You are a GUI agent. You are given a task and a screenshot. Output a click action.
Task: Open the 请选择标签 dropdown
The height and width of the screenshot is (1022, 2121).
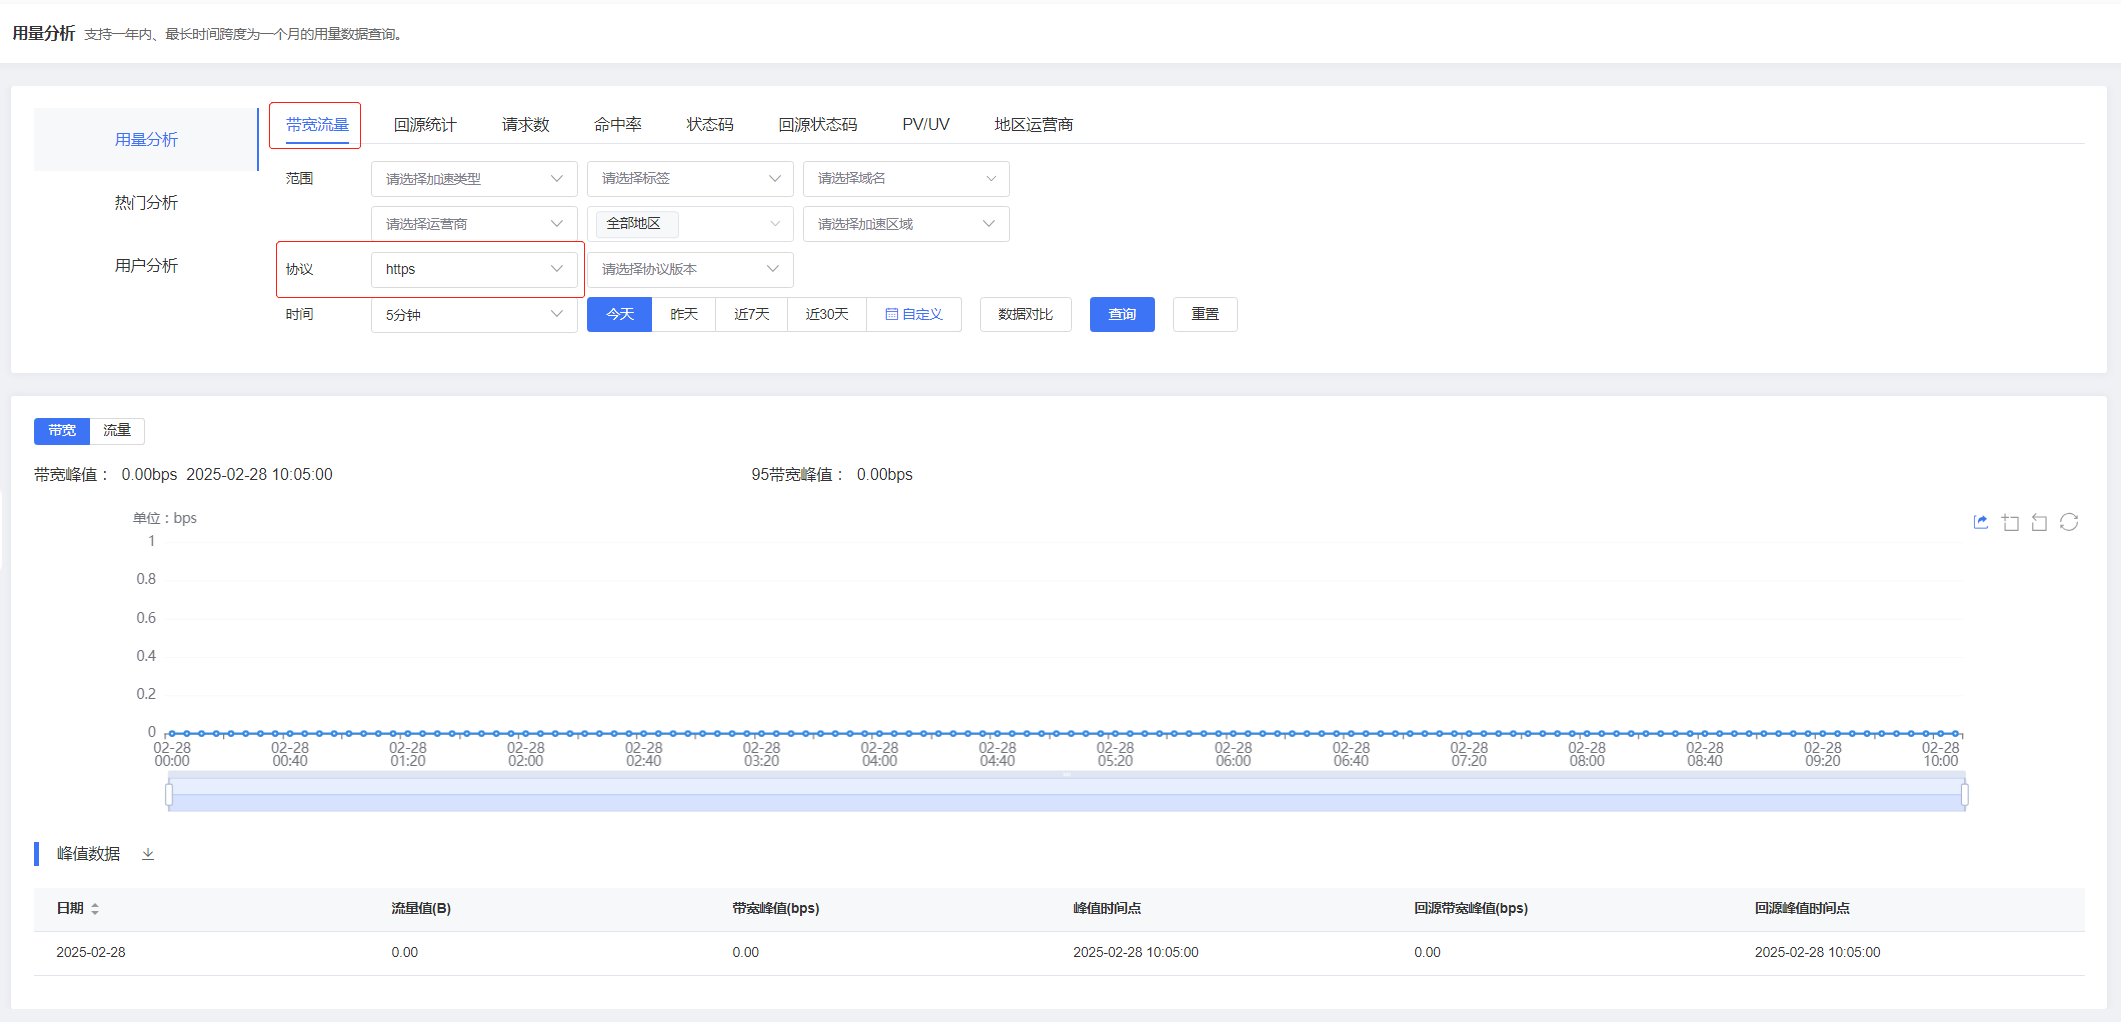point(690,179)
